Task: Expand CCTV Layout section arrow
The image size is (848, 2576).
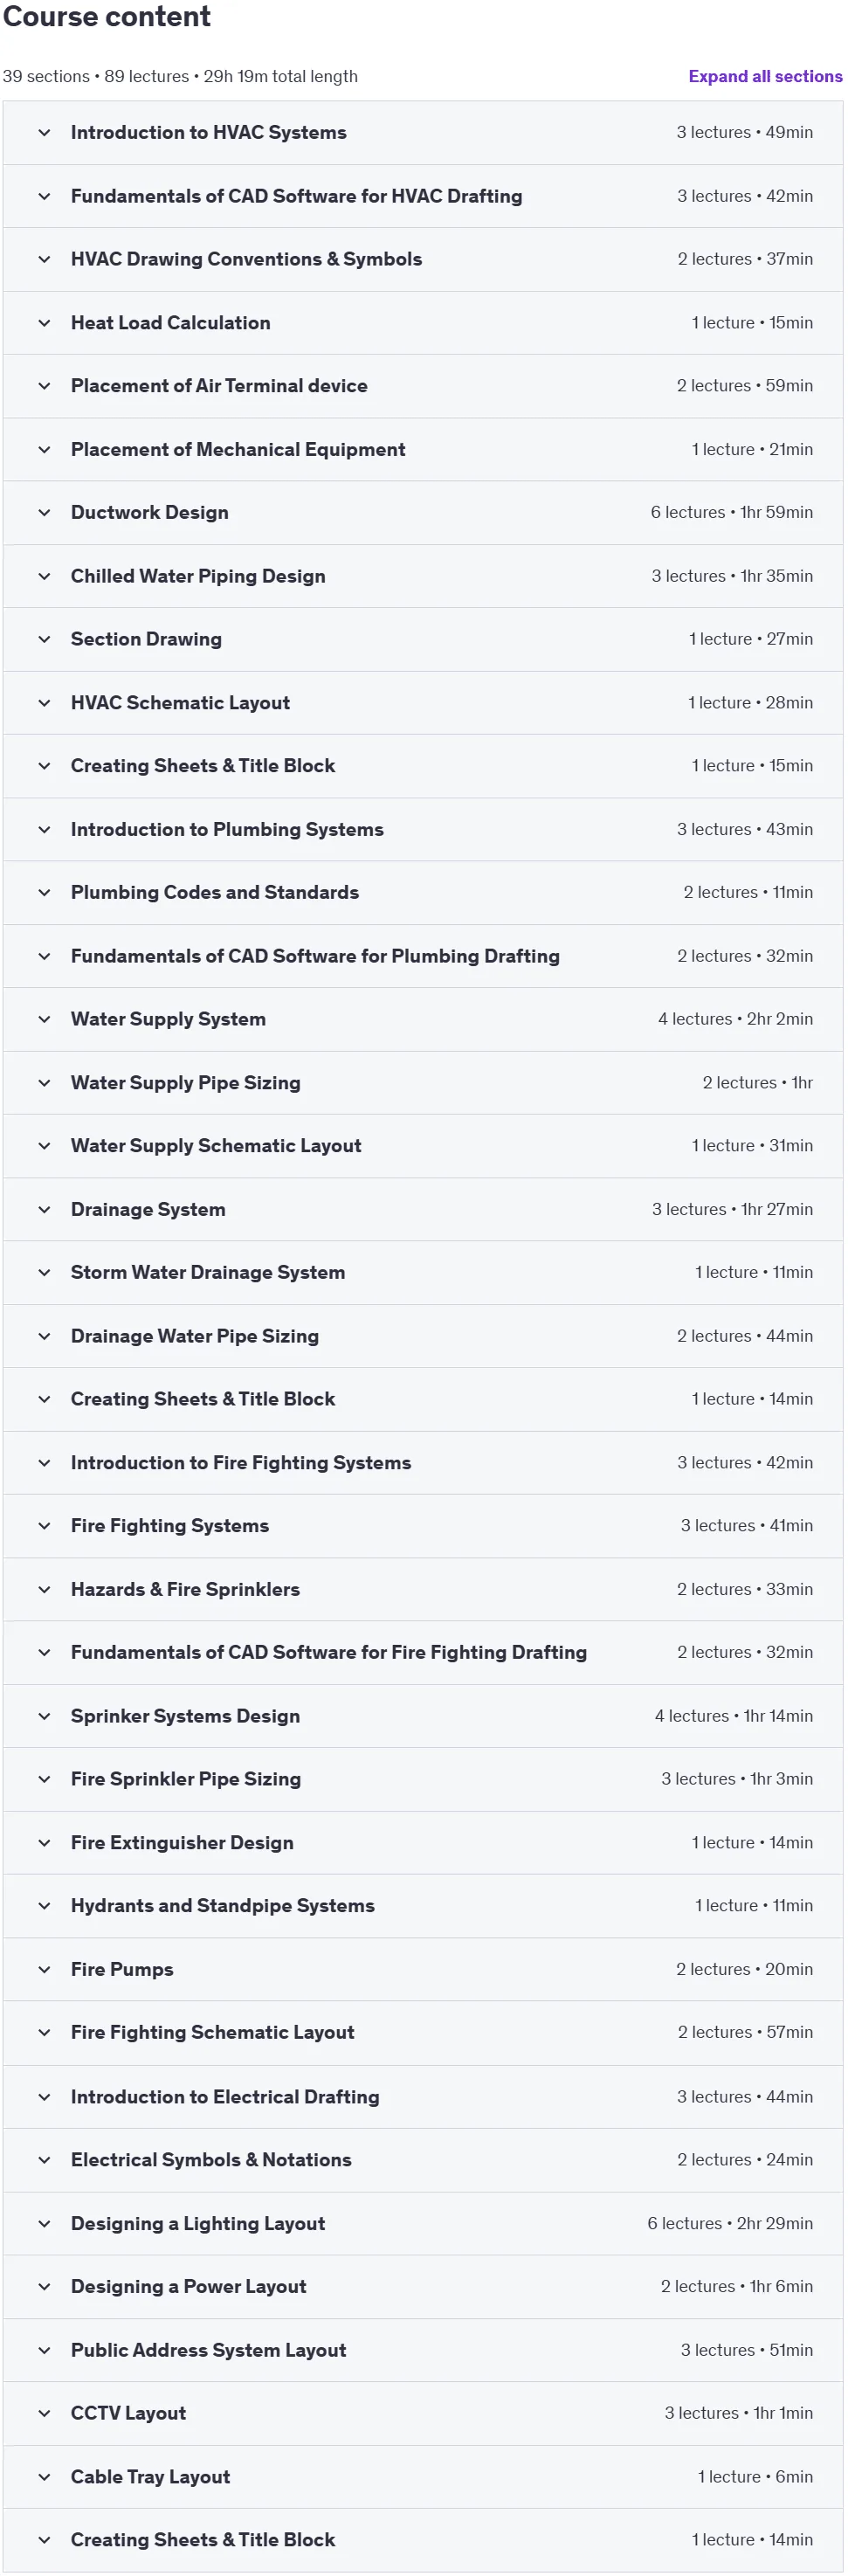Action: pyautogui.click(x=44, y=2413)
